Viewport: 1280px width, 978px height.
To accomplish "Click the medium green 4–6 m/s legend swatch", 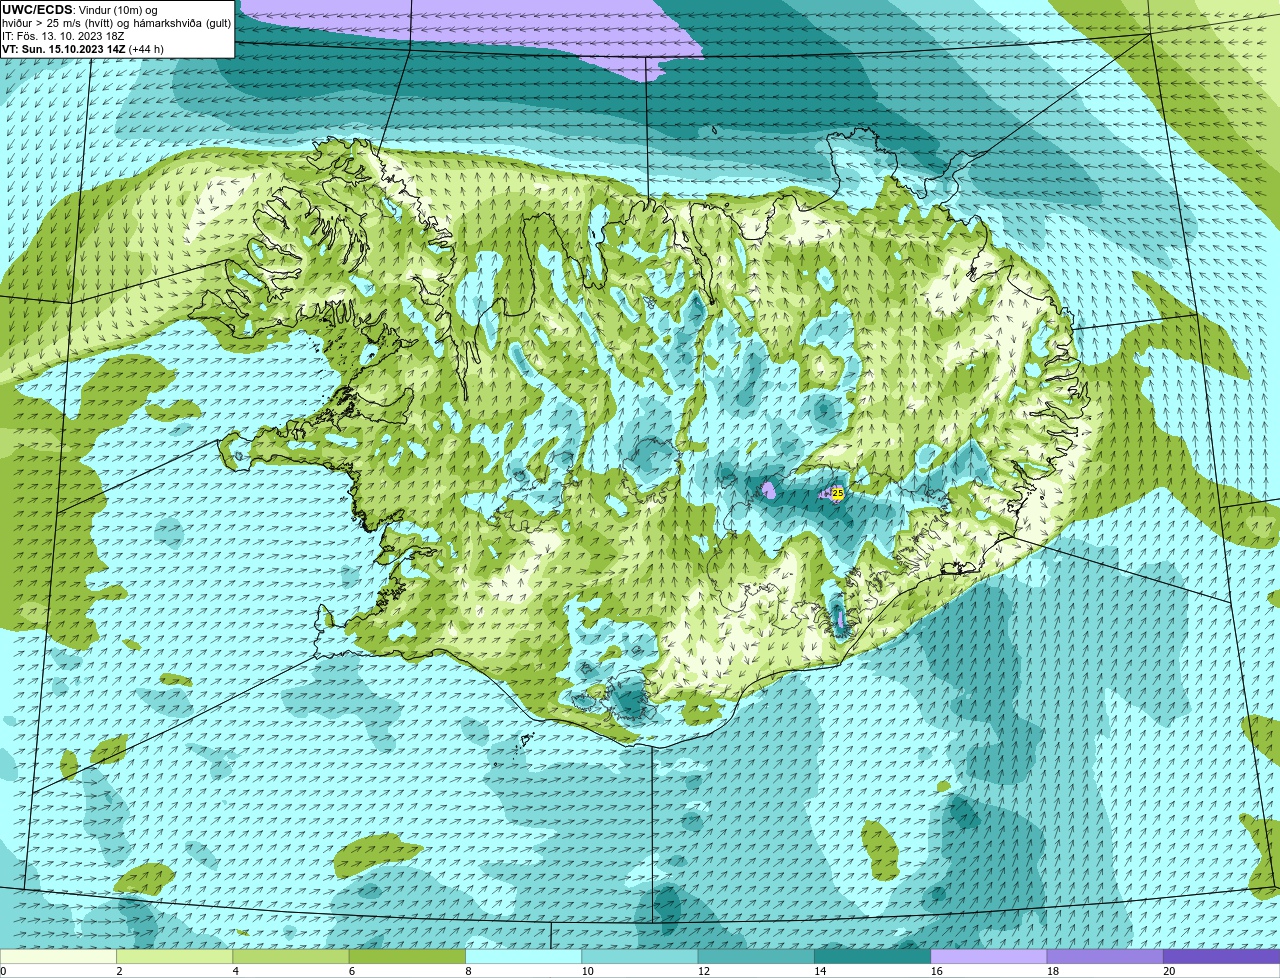I will (291, 956).
